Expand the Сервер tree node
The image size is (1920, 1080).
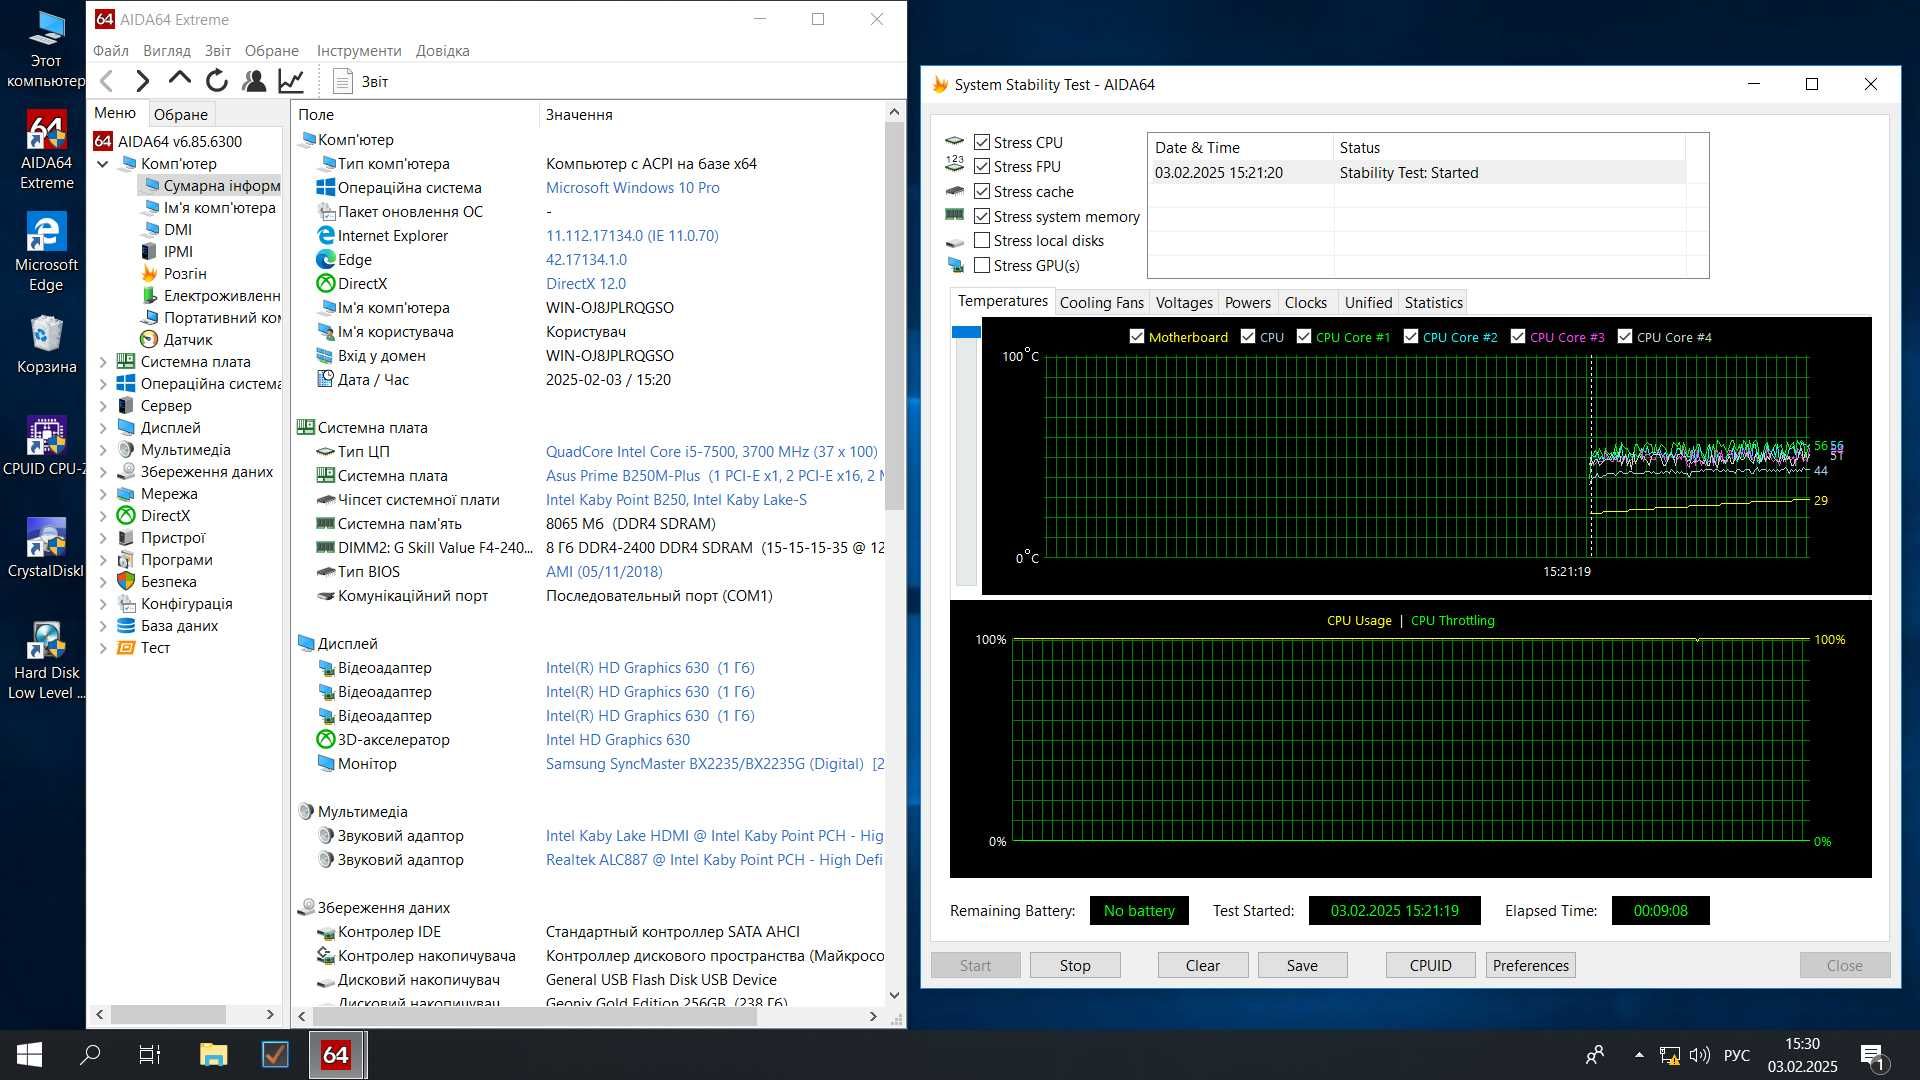pos(103,405)
